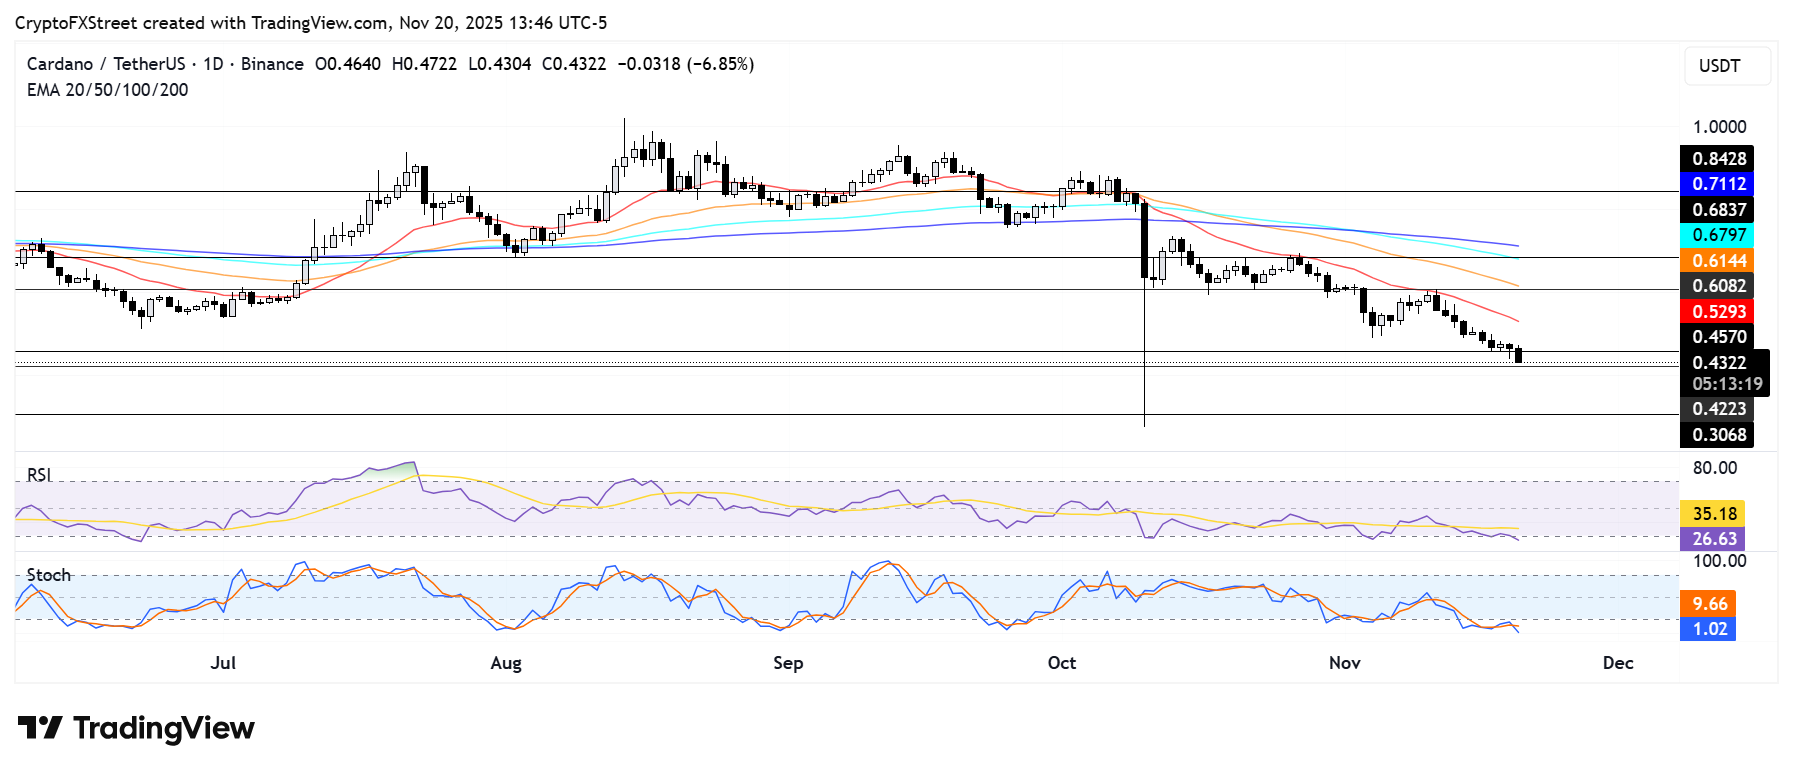Select the Stoch pane label
The image size is (1793, 773).
click(x=48, y=575)
